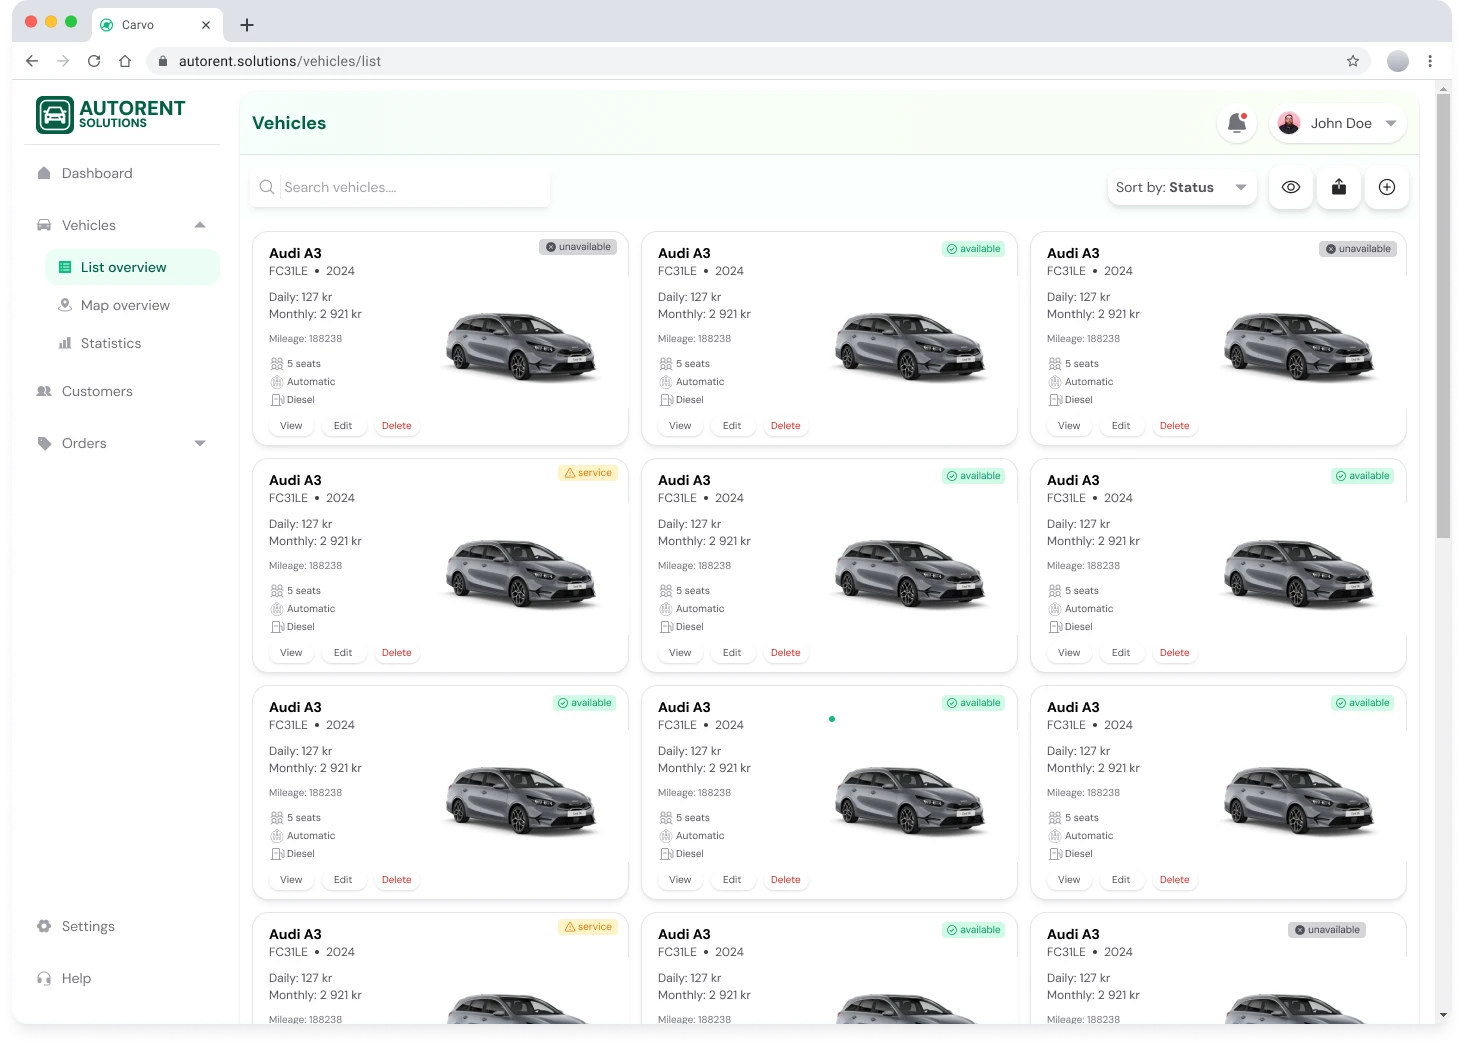
Task: Delete the first unavailable Audi A3
Action: click(396, 425)
